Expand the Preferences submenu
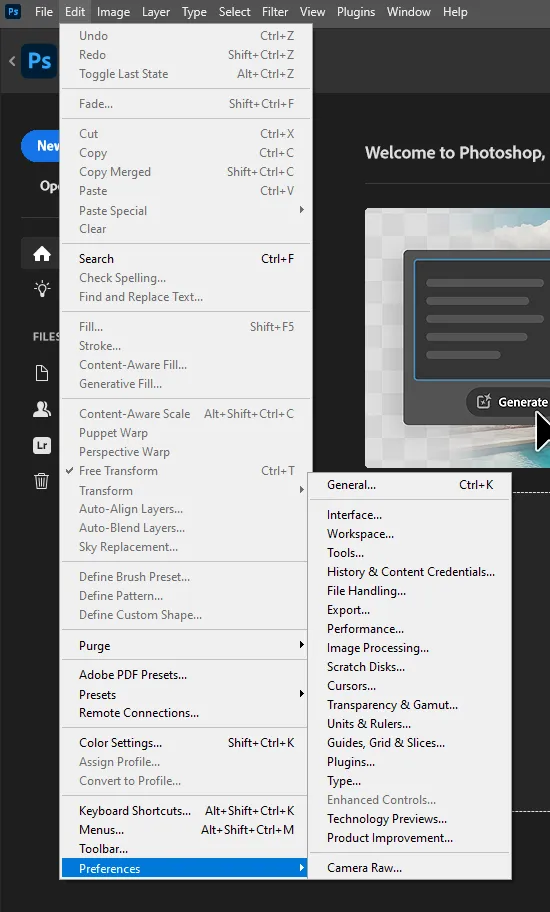The width and height of the screenshot is (550, 912). [x=186, y=868]
